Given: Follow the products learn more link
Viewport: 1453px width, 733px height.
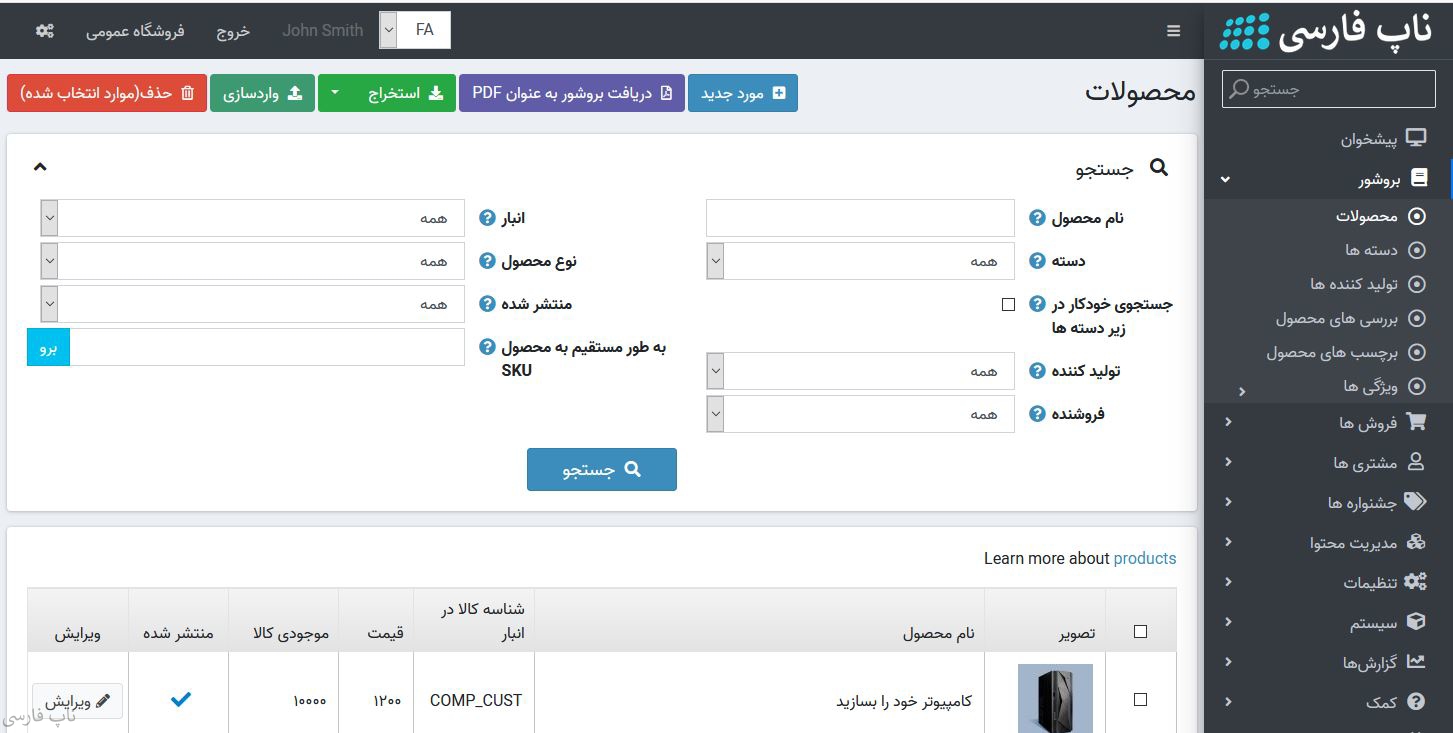Looking at the screenshot, I should (1144, 558).
